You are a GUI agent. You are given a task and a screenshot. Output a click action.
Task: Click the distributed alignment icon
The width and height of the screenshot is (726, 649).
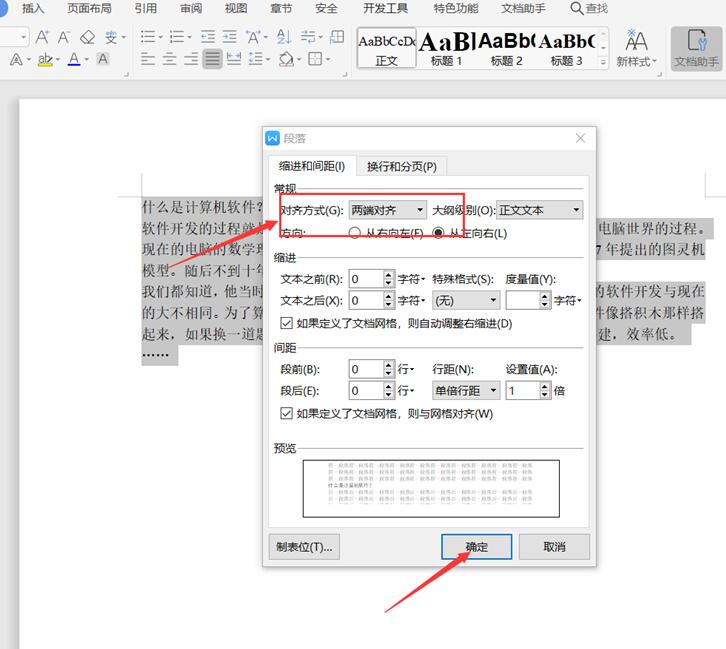234,59
